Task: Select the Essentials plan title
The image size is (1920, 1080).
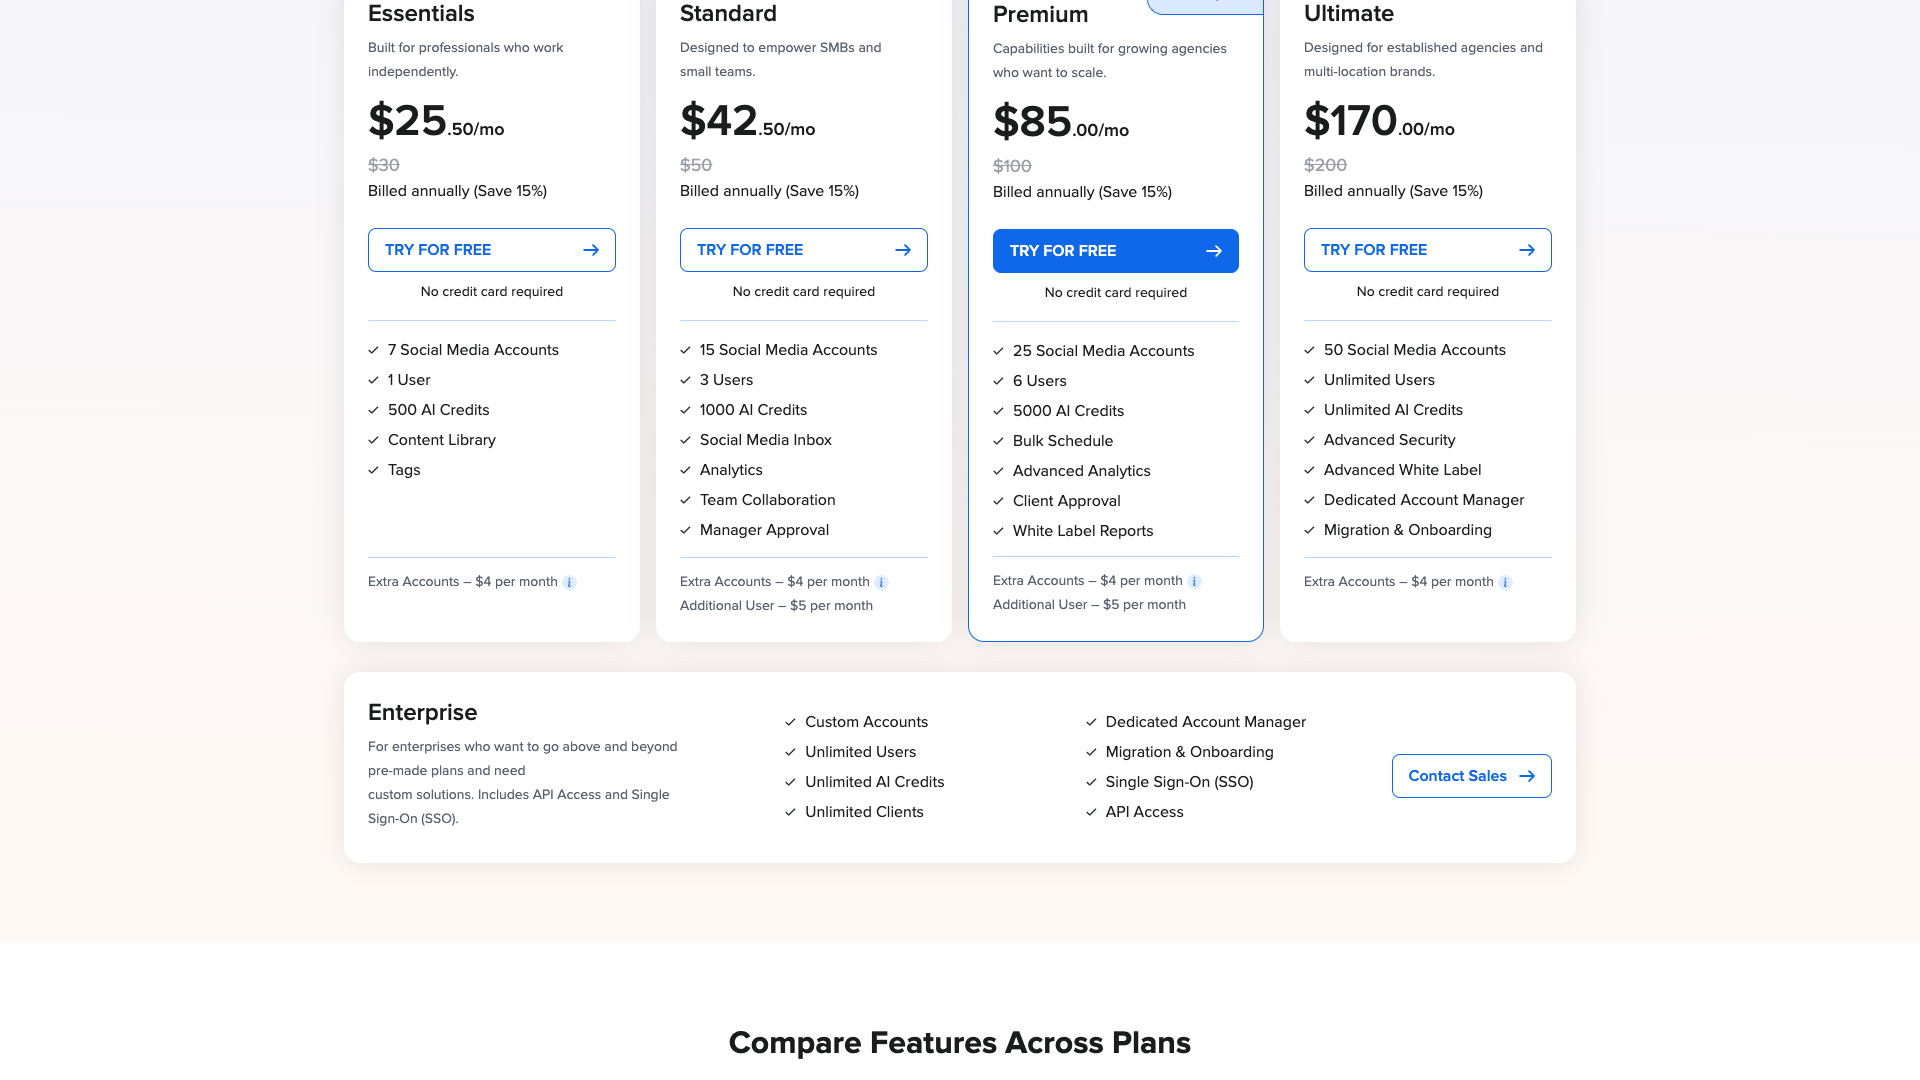Action: [421, 14]
